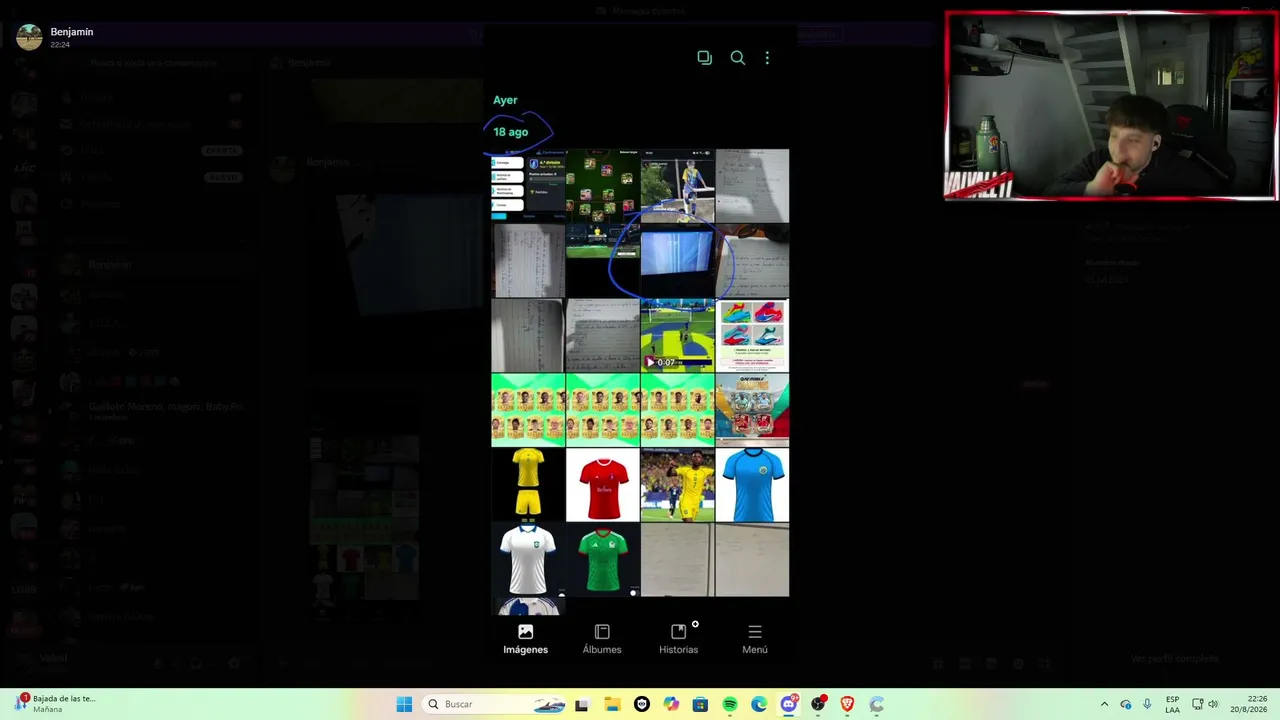Open the monitor photo thumbnail

click(678, 260)
